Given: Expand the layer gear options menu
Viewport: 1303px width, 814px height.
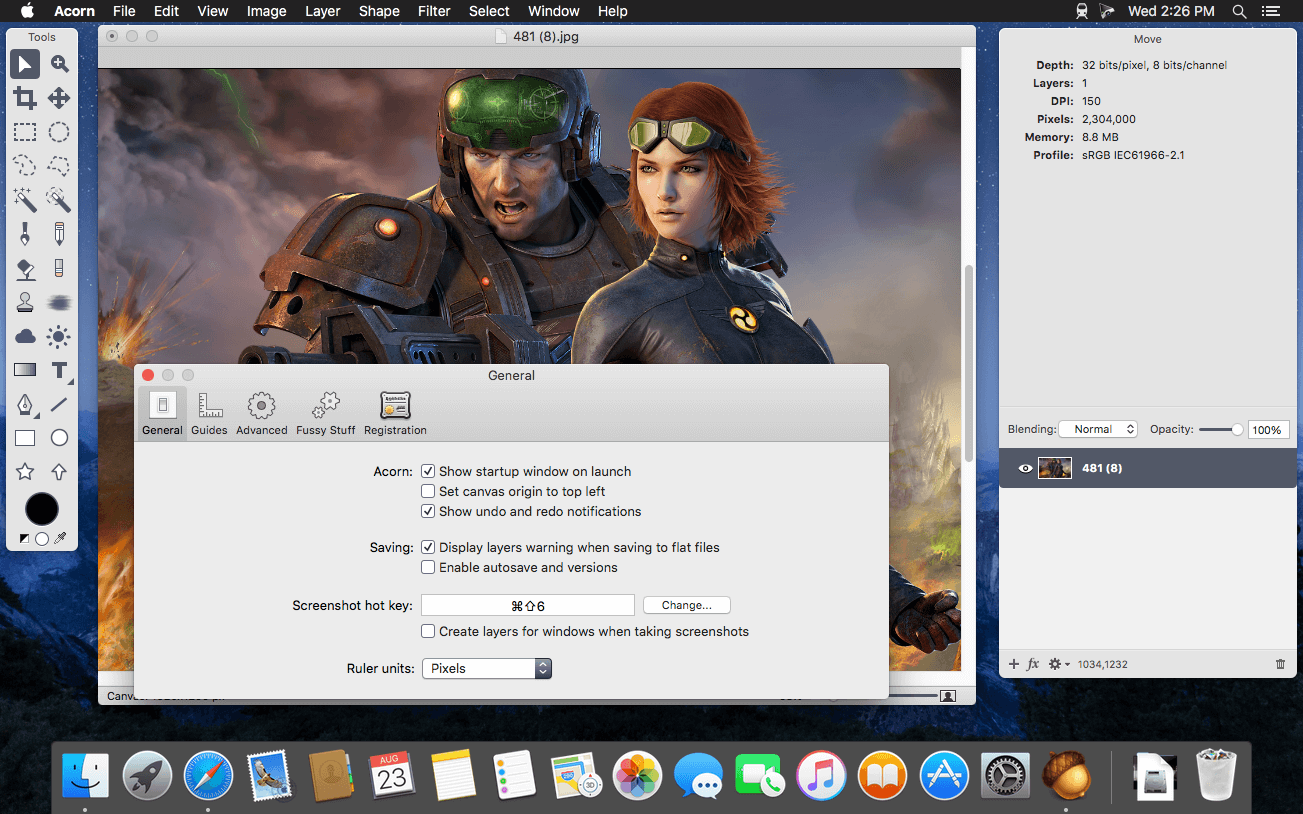Looking at the screenshot, I should [x=1058, y=664].
